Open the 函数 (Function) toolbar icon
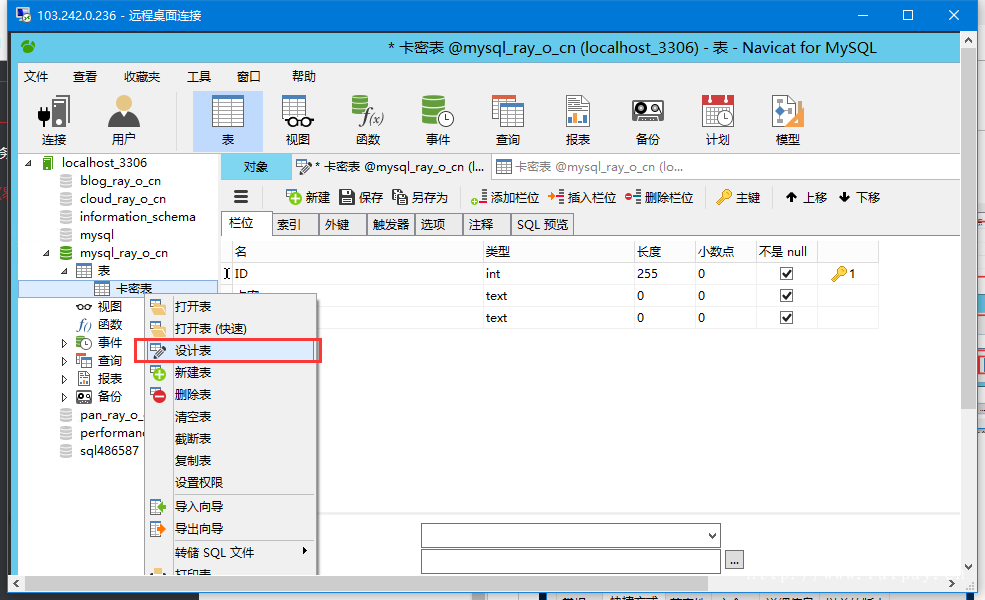The image size is (985, 600). coord(367,120)
